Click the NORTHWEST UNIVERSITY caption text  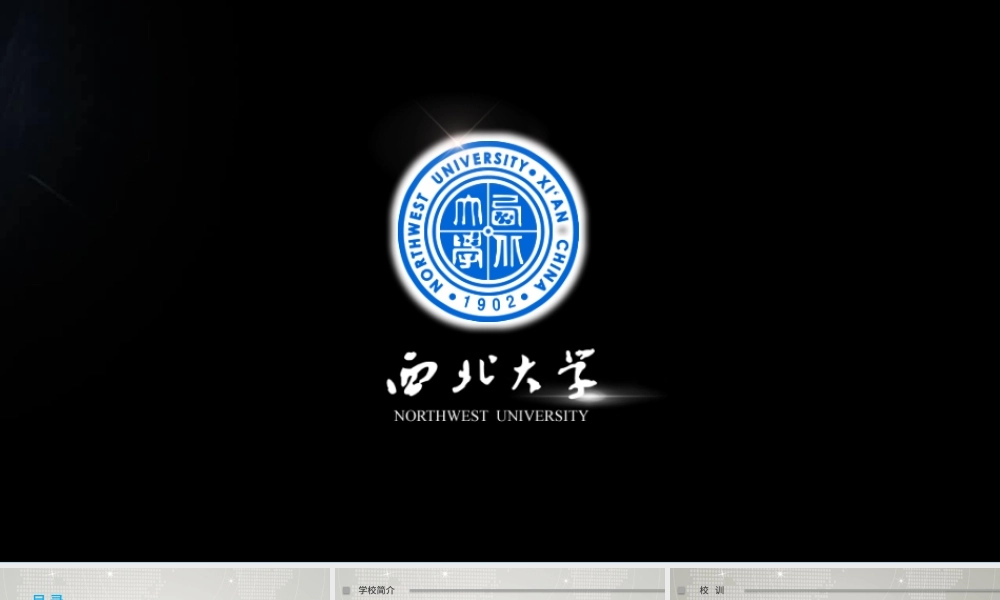click(491, 416)
